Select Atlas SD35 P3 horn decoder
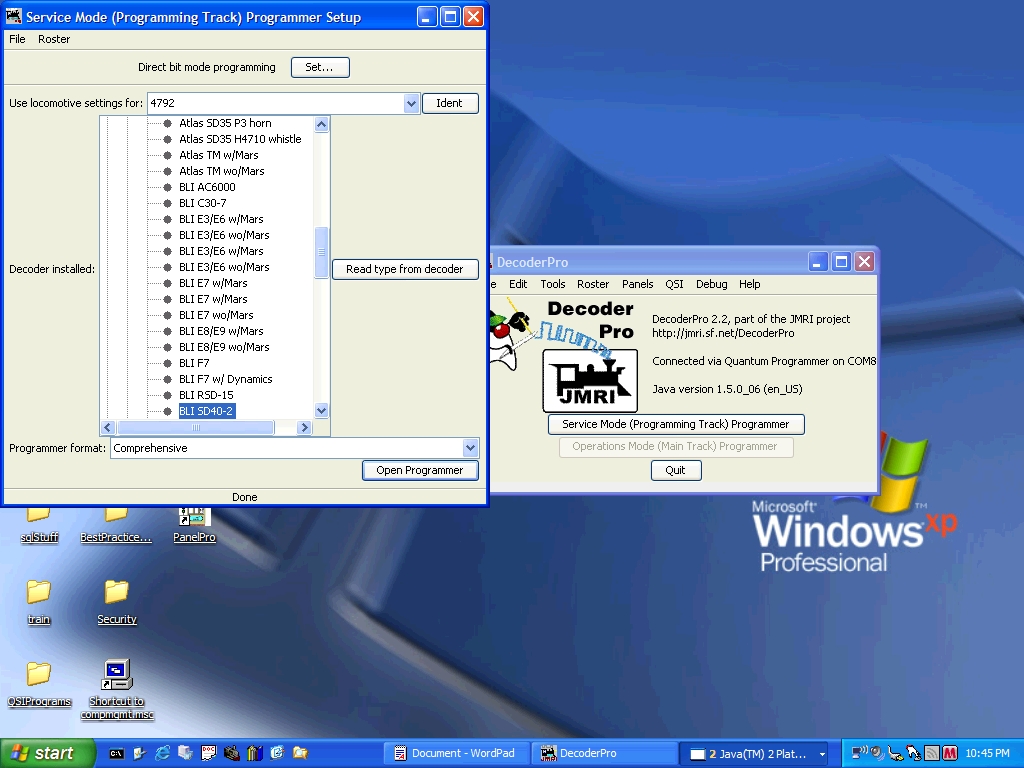1024x768 pixels. [225, 123]
